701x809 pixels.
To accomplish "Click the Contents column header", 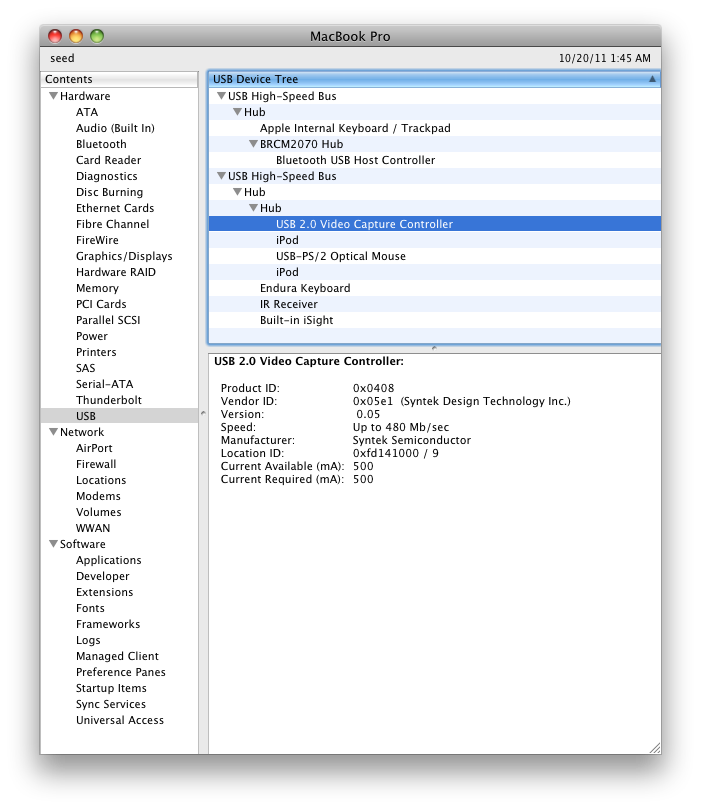I will point(118,79).
